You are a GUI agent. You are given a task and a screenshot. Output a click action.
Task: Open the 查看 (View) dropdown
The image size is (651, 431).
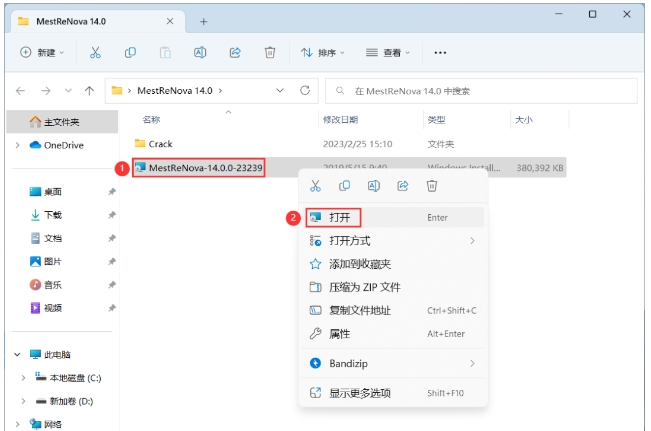[x=388, y=53]
